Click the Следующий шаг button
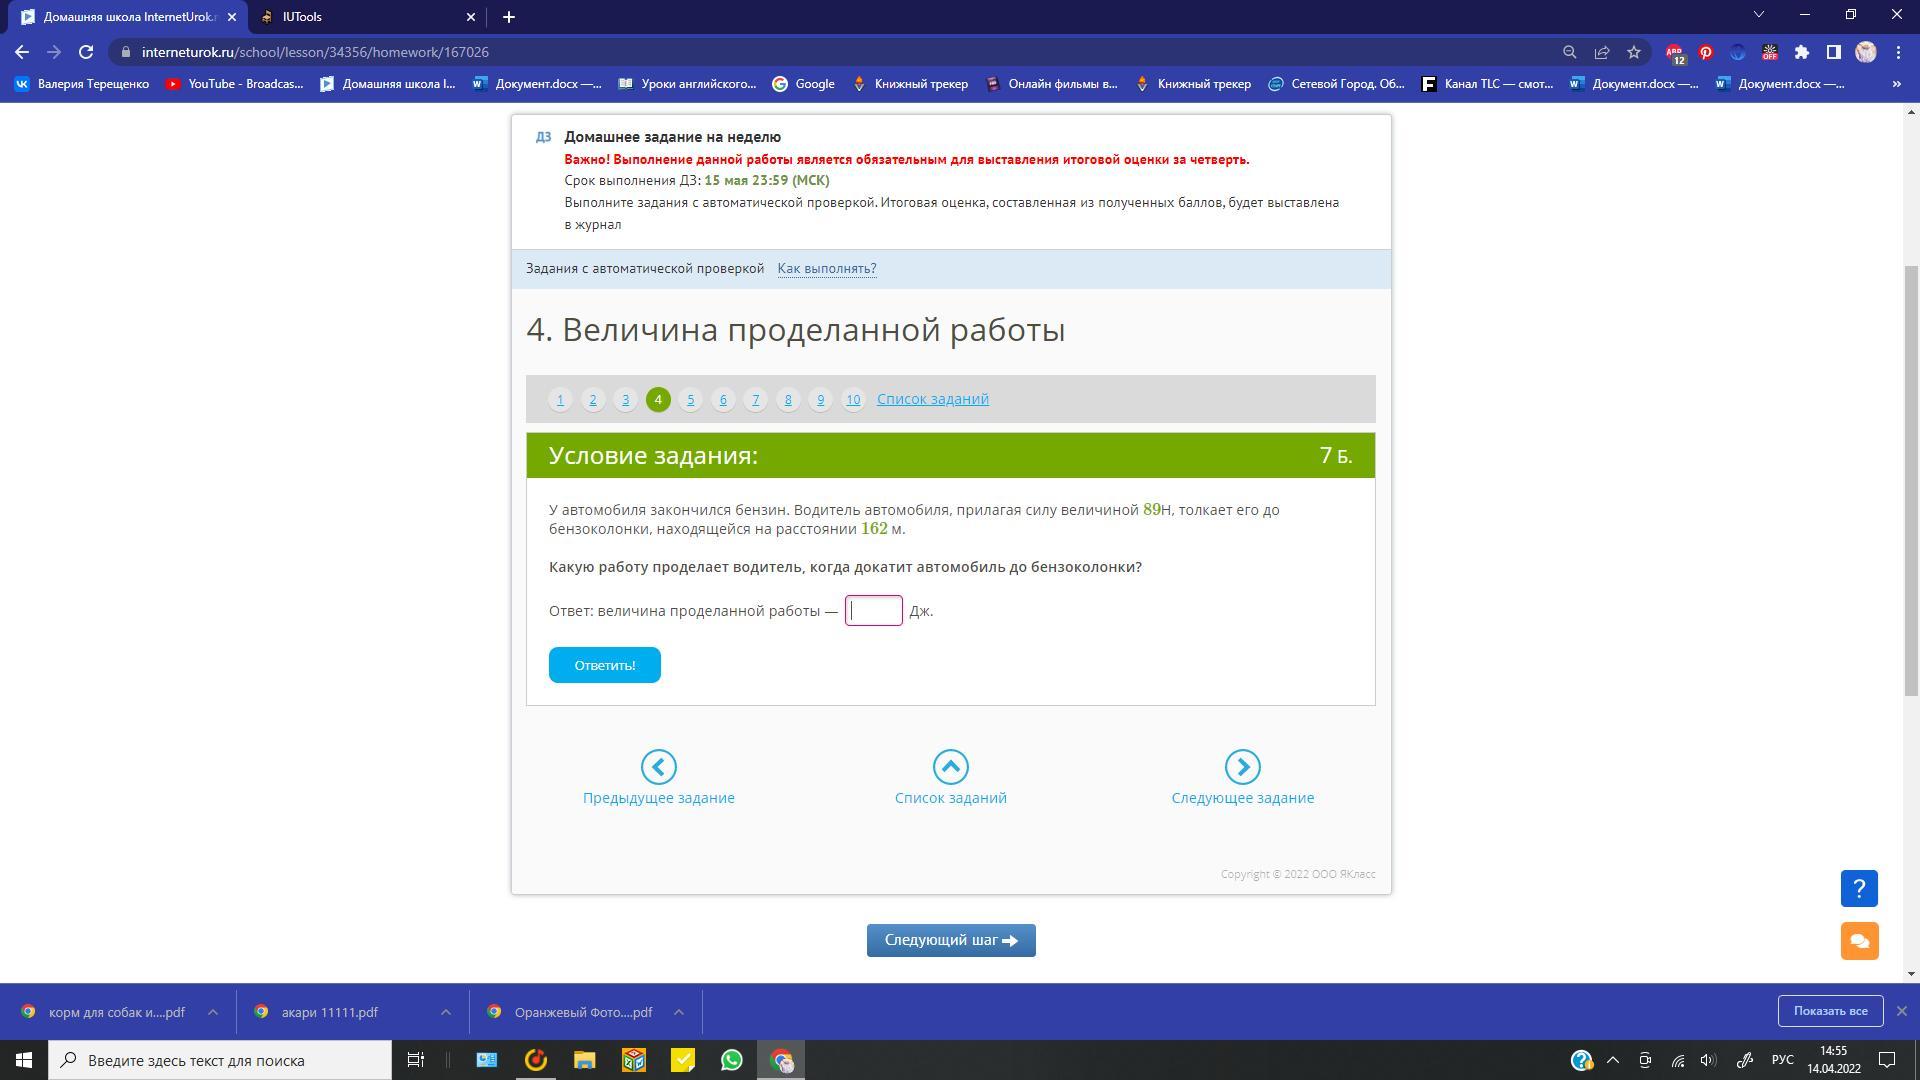 point(950,940)
